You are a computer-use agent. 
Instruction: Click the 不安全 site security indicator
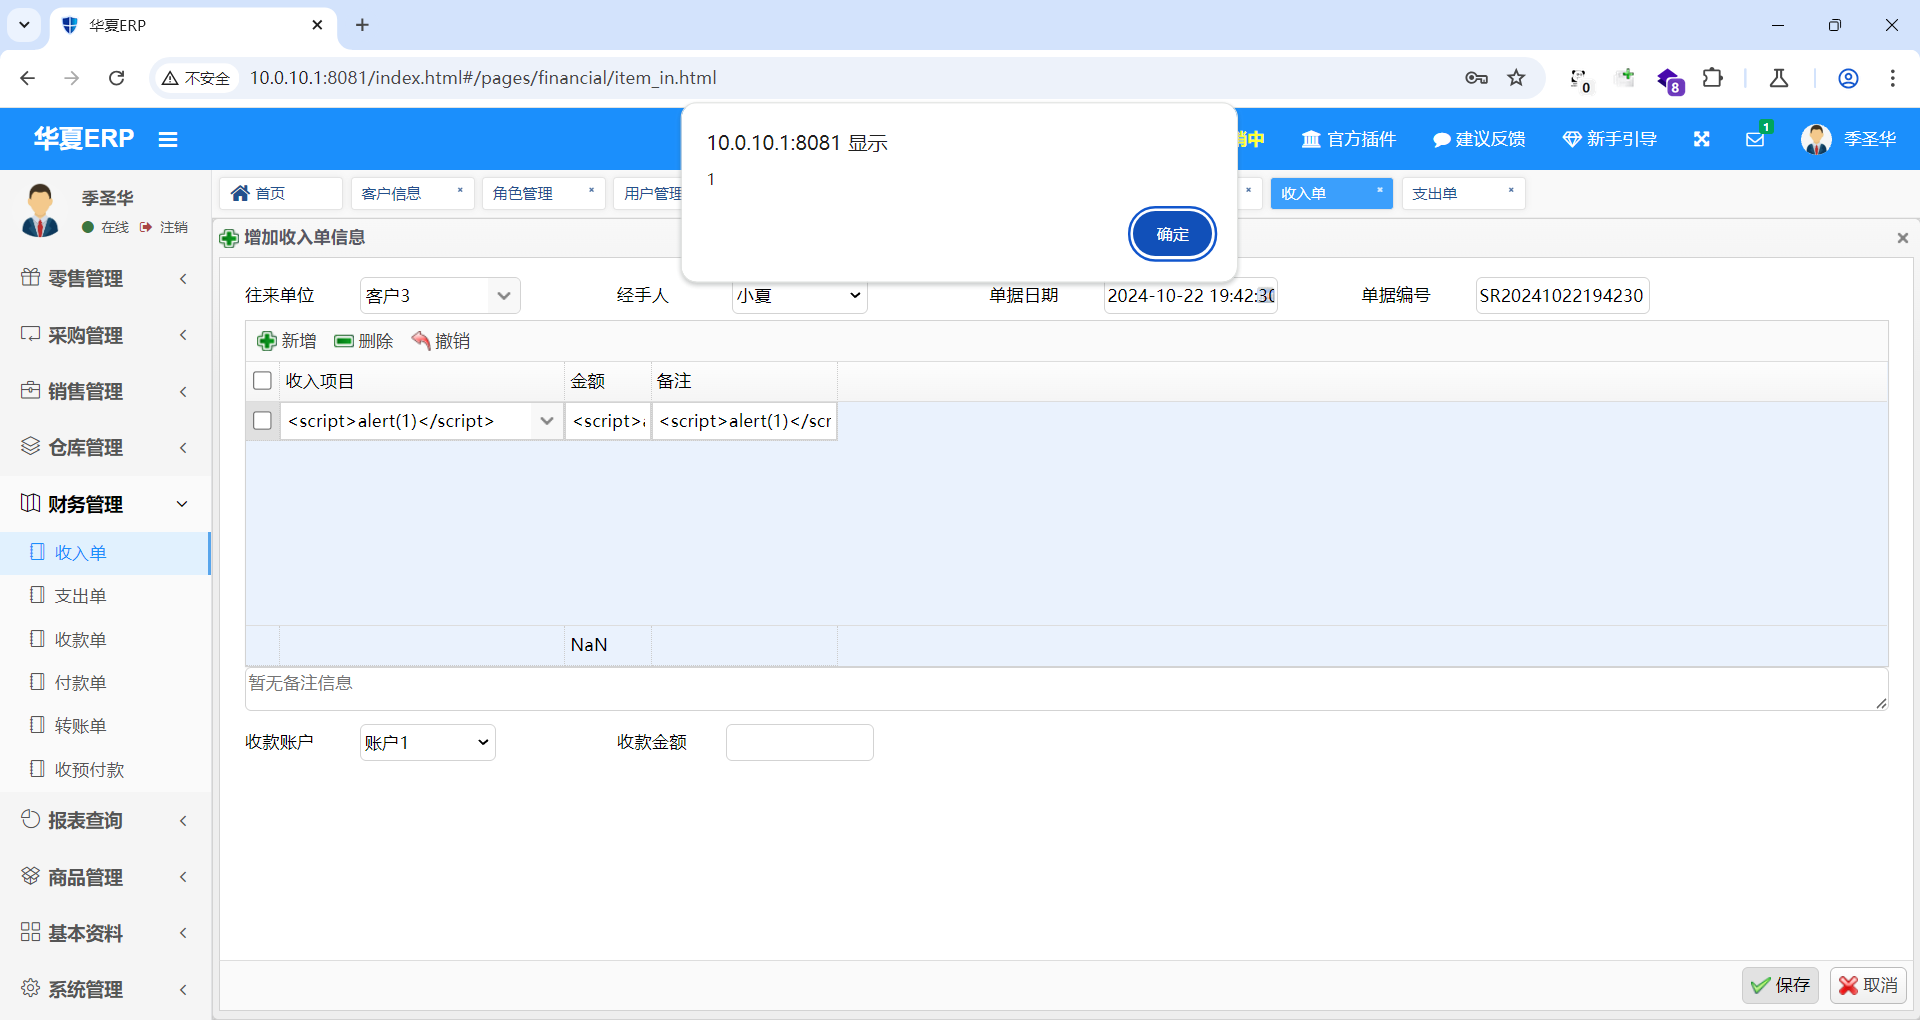point(197,78)
